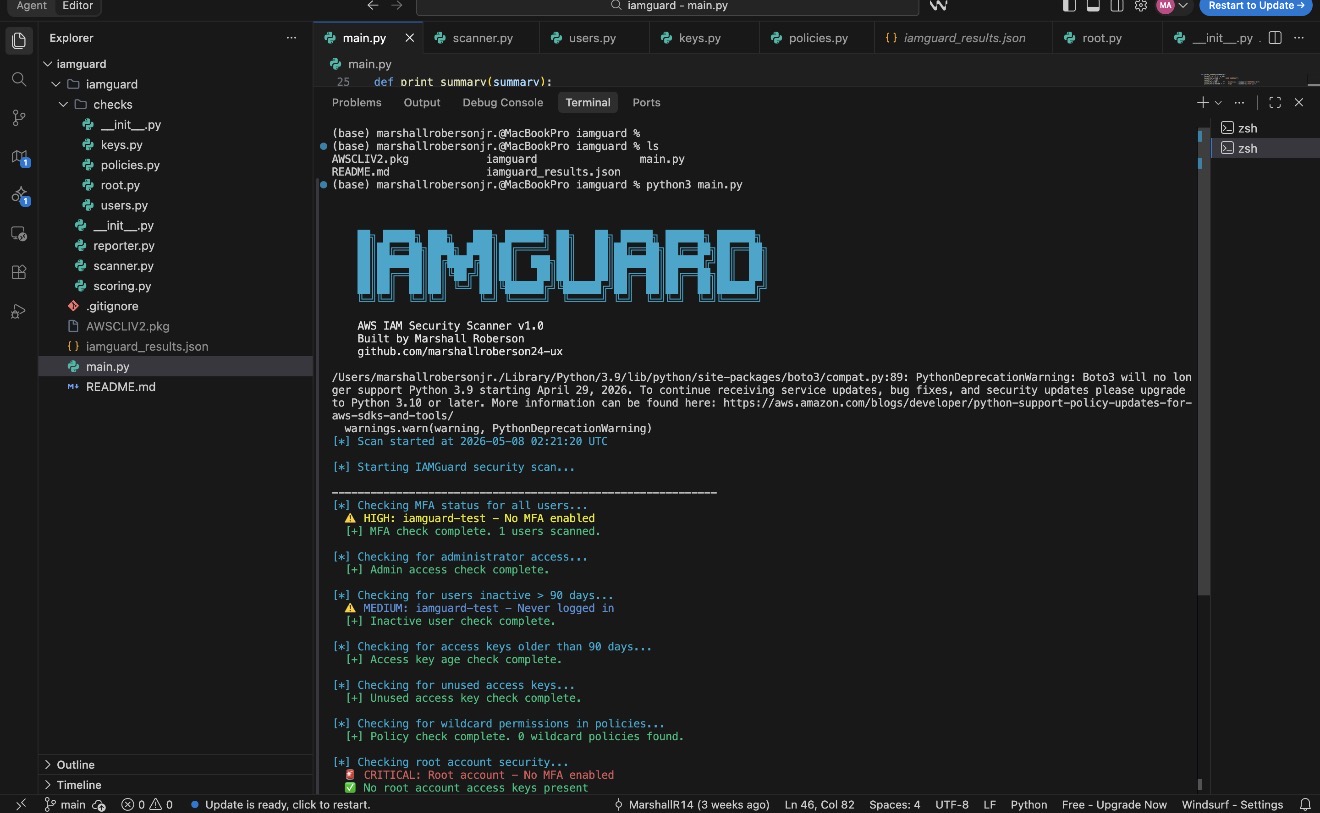Open the new terminal launch profile dropdown
The height and width of the screenshot is (813, 1320).
[x=1218, y=102]
